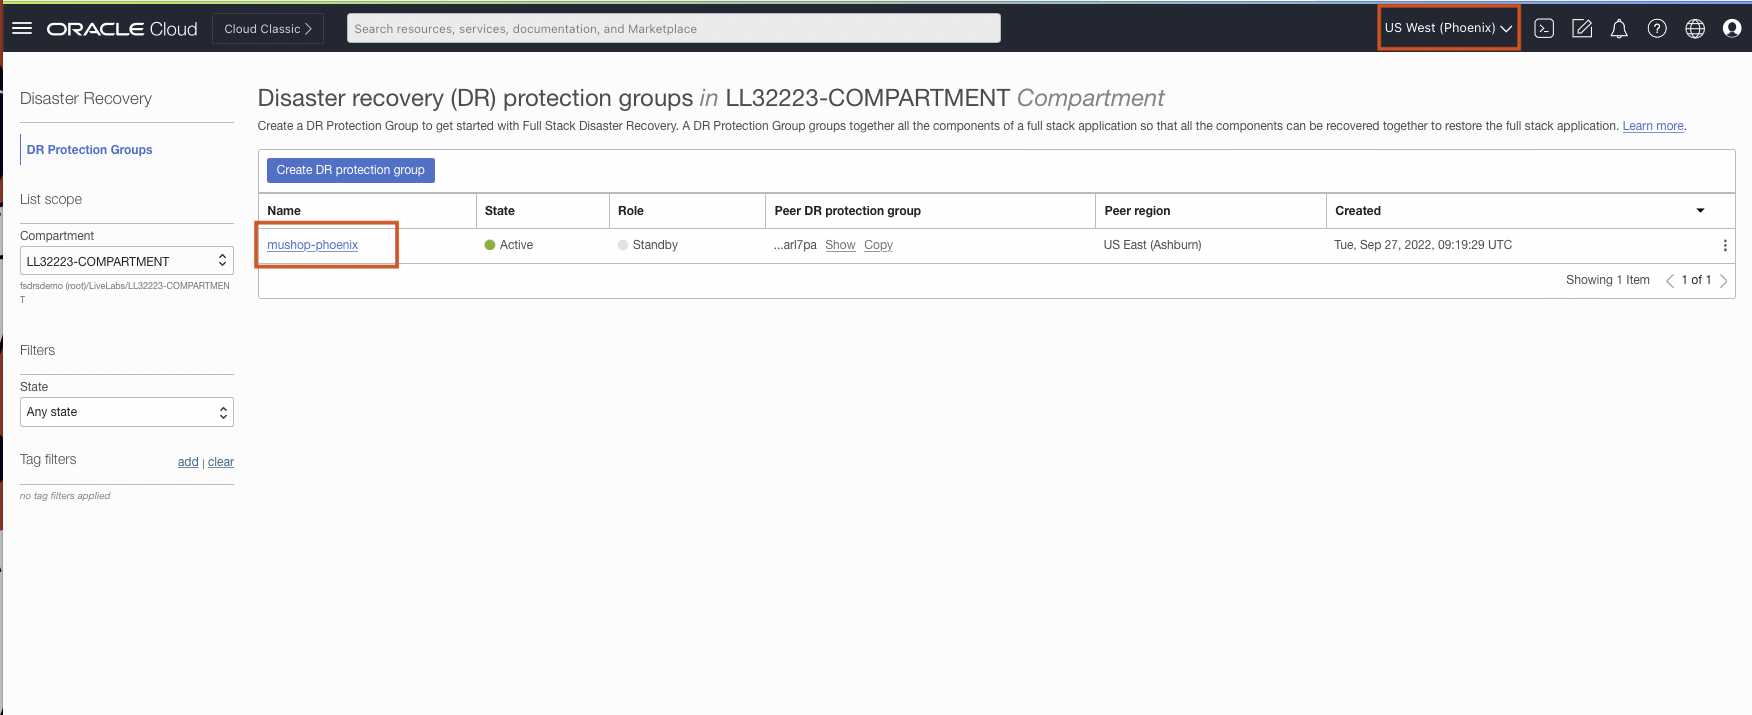
Task: Open the help question mark icon
Action: click(1657, 29)
